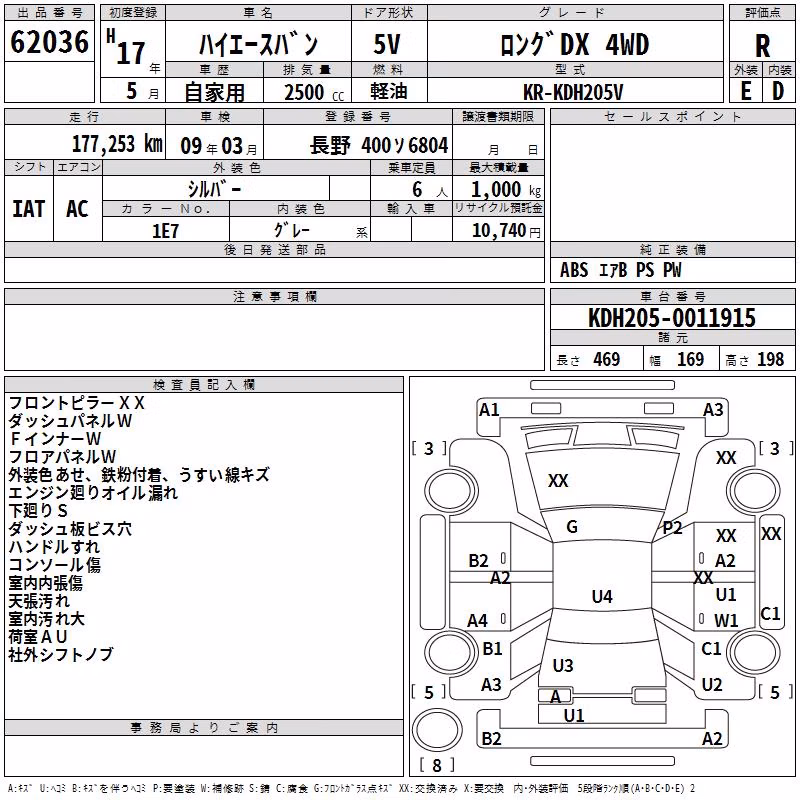Image resolution: width=800 pixels, height=800 pixels.
Task: Select the note 天張汚れ
Action: pyautogui.click(x=39, y=601)
